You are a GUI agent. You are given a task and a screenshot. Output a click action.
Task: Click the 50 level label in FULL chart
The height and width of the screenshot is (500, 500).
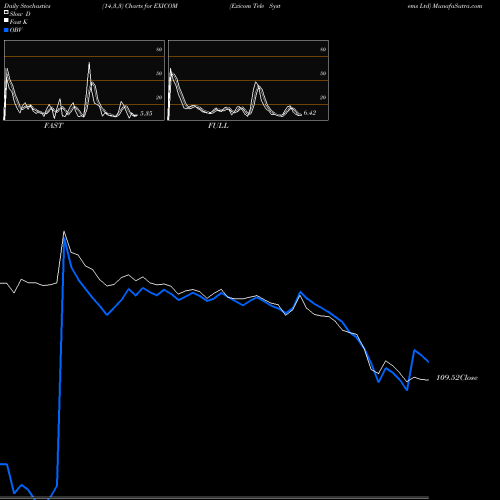coord(323,73)
